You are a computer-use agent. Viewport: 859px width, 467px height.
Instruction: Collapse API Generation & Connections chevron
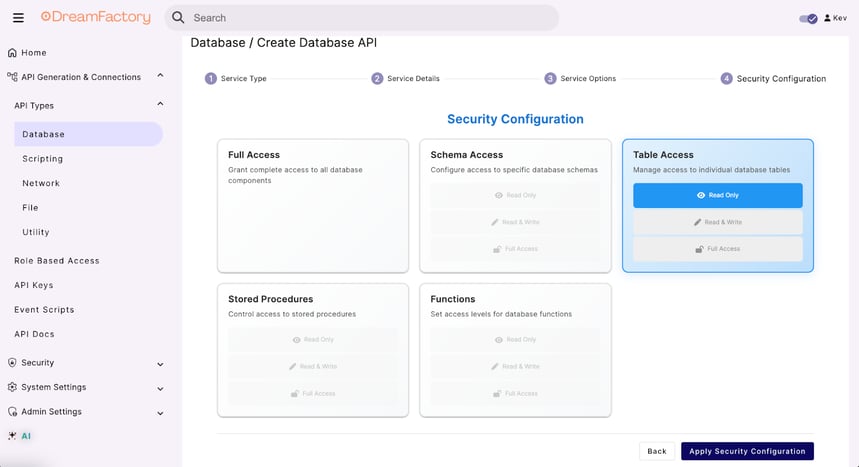pyautogui.click(x=160, y=76)
